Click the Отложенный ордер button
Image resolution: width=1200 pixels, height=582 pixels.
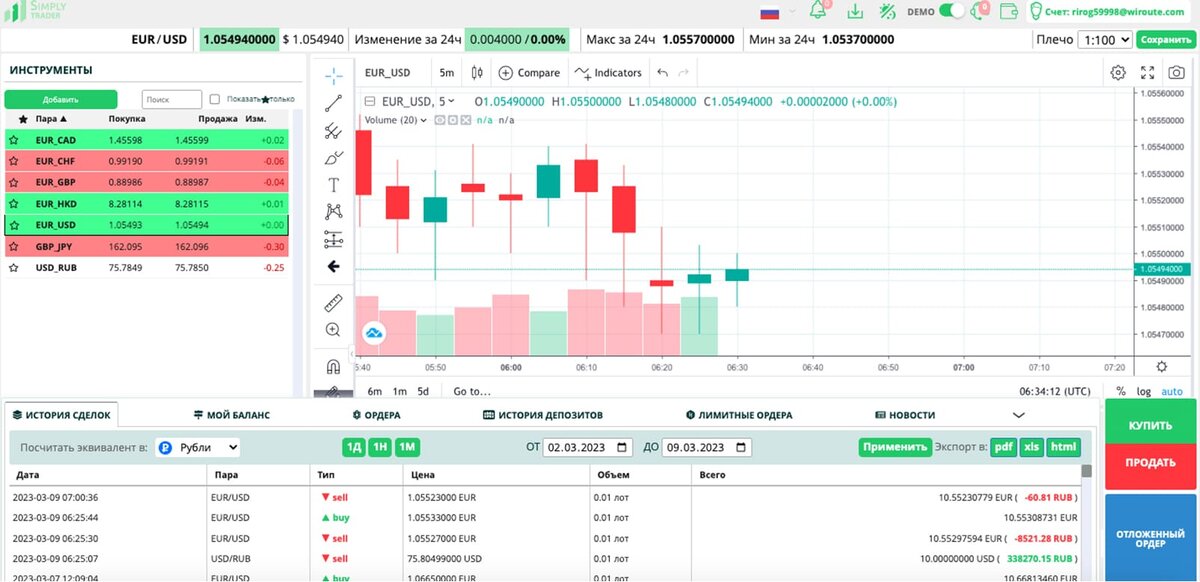click(1150, 539)
